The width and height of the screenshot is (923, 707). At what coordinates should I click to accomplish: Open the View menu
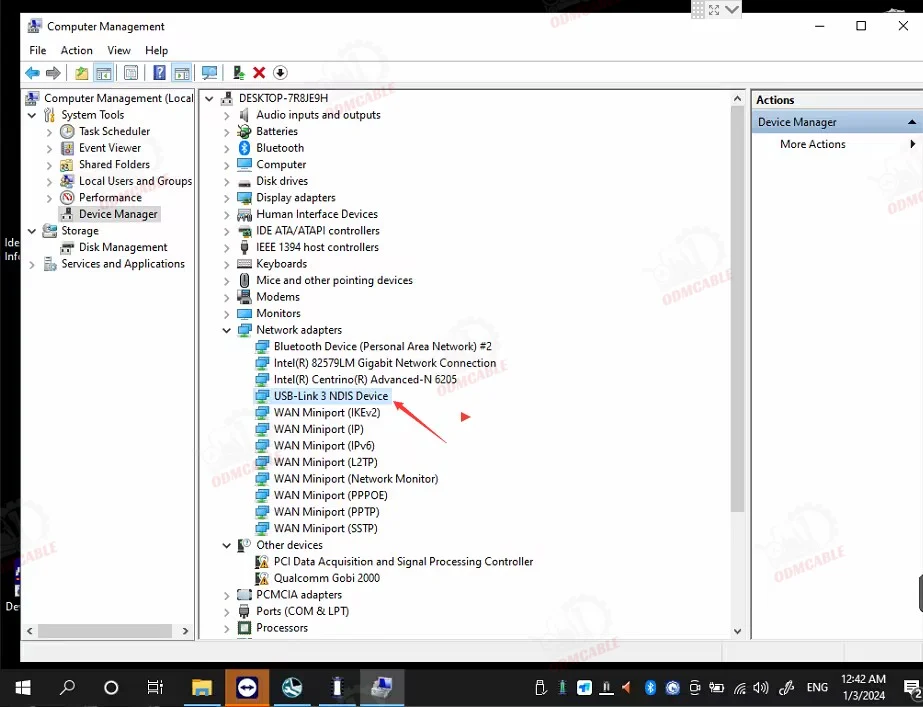pos(119,50)
